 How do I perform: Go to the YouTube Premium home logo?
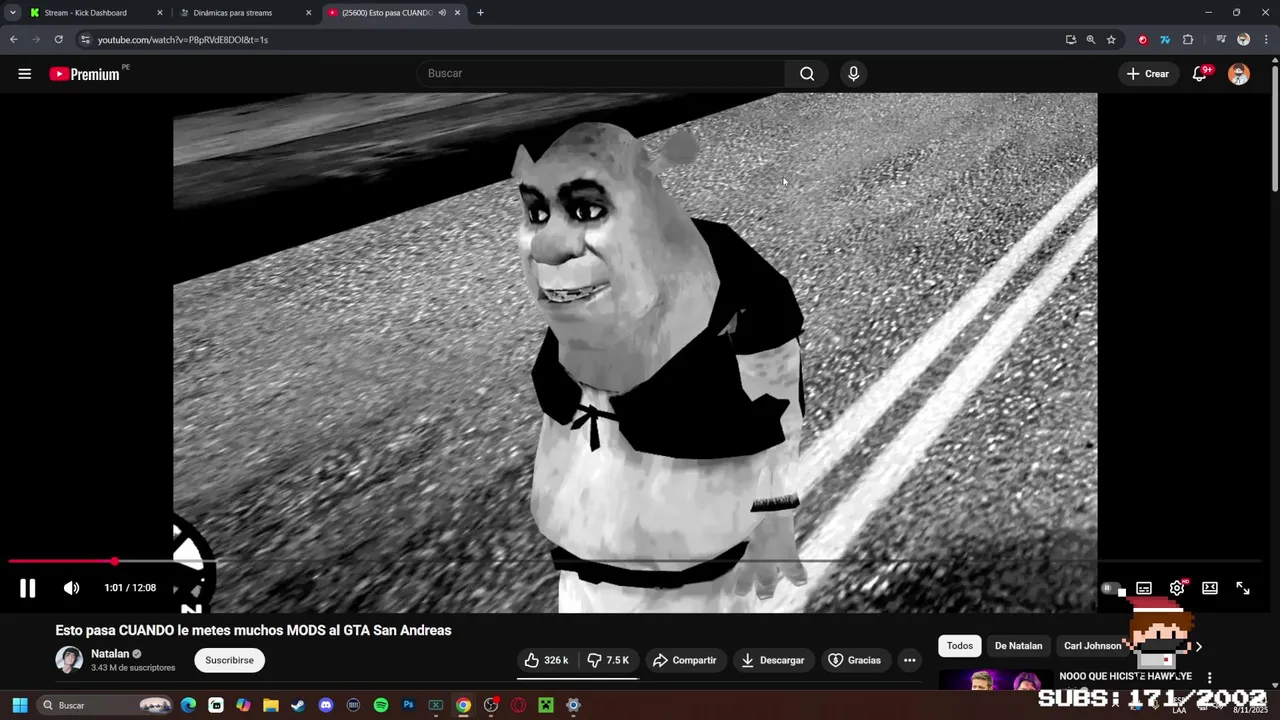pyautogui.click(x=86, y=74)
